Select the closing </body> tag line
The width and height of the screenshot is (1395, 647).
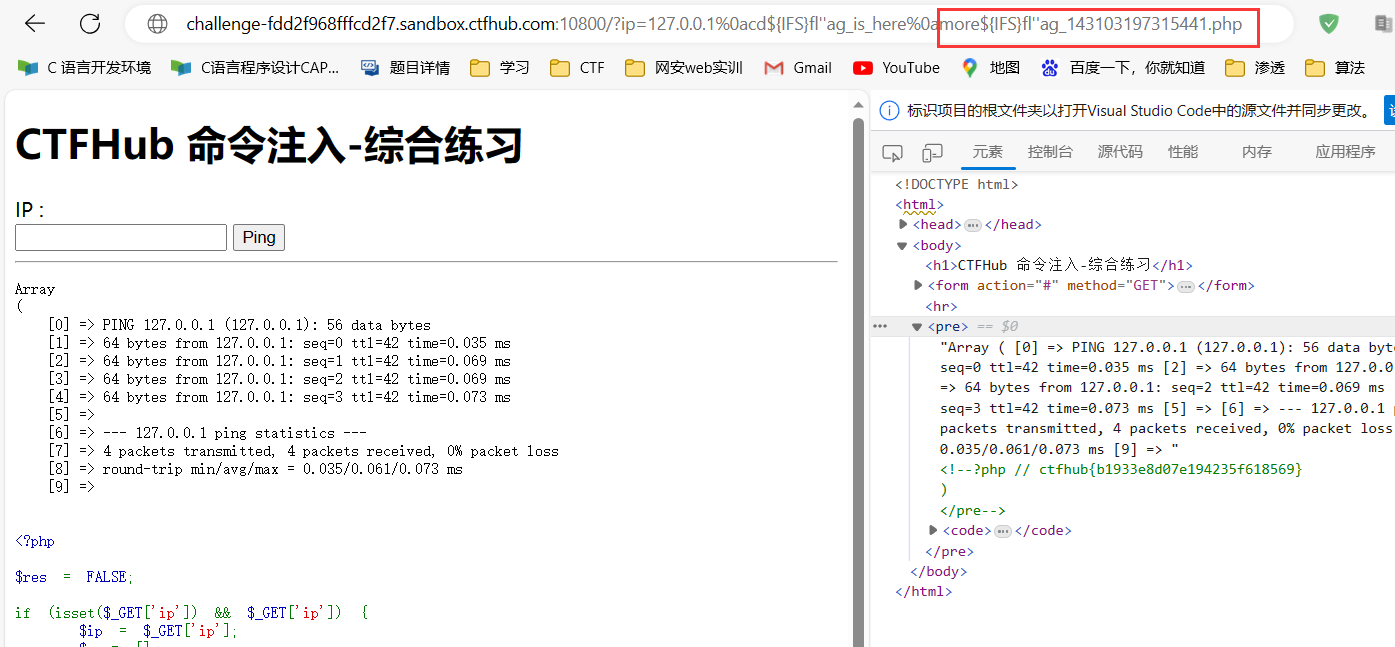[x=938, y=572]
